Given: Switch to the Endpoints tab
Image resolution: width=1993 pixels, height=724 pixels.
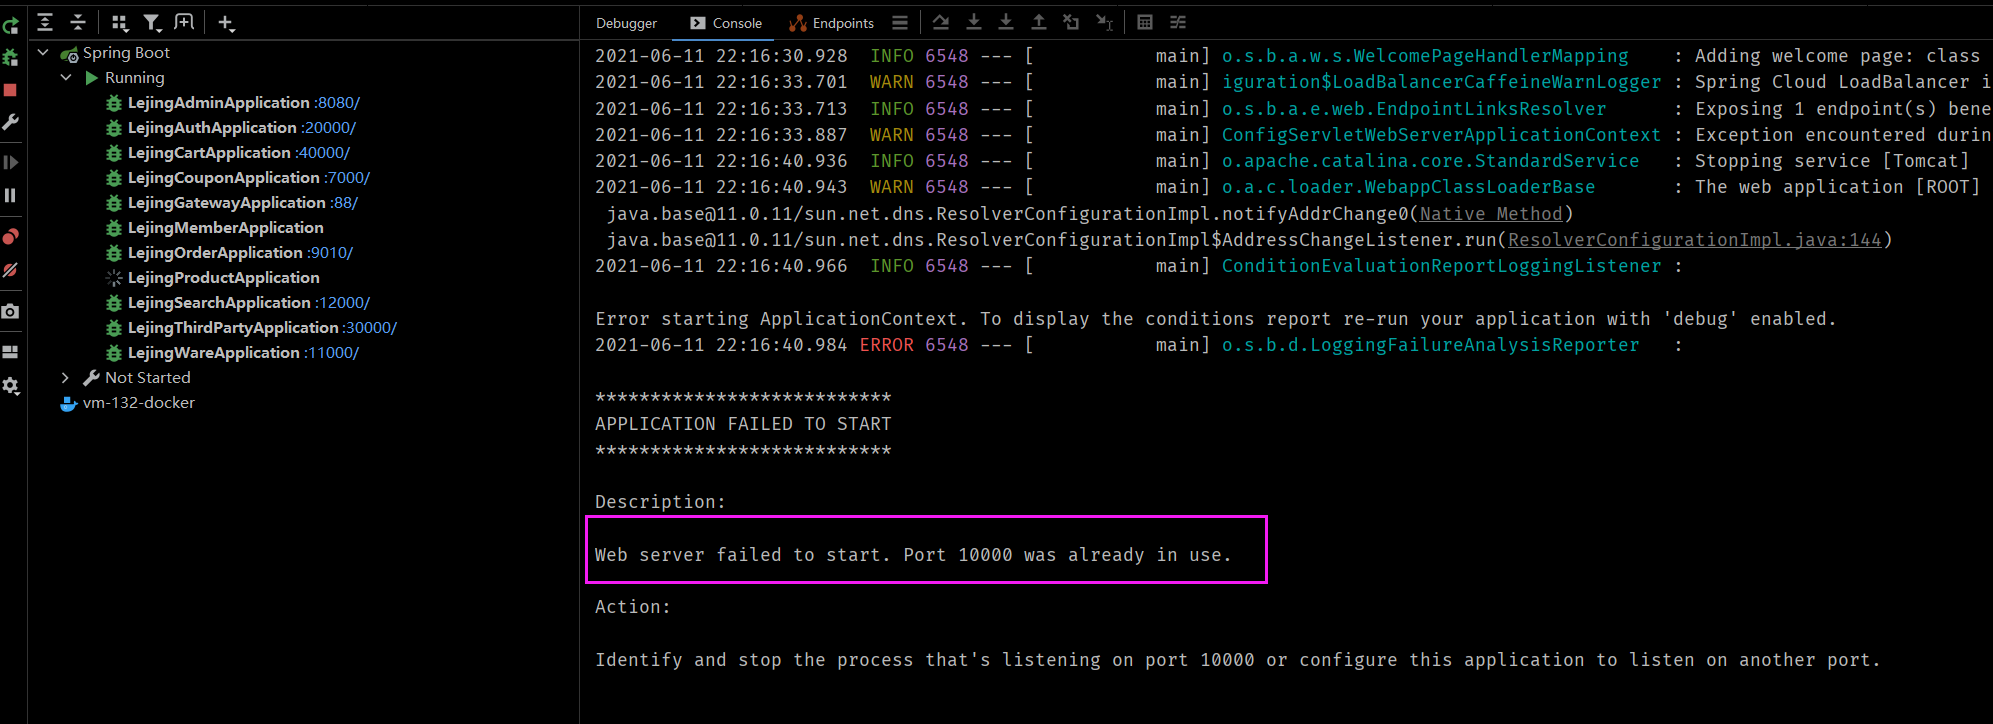Looking at the screenshot, I should coord(832,23).
